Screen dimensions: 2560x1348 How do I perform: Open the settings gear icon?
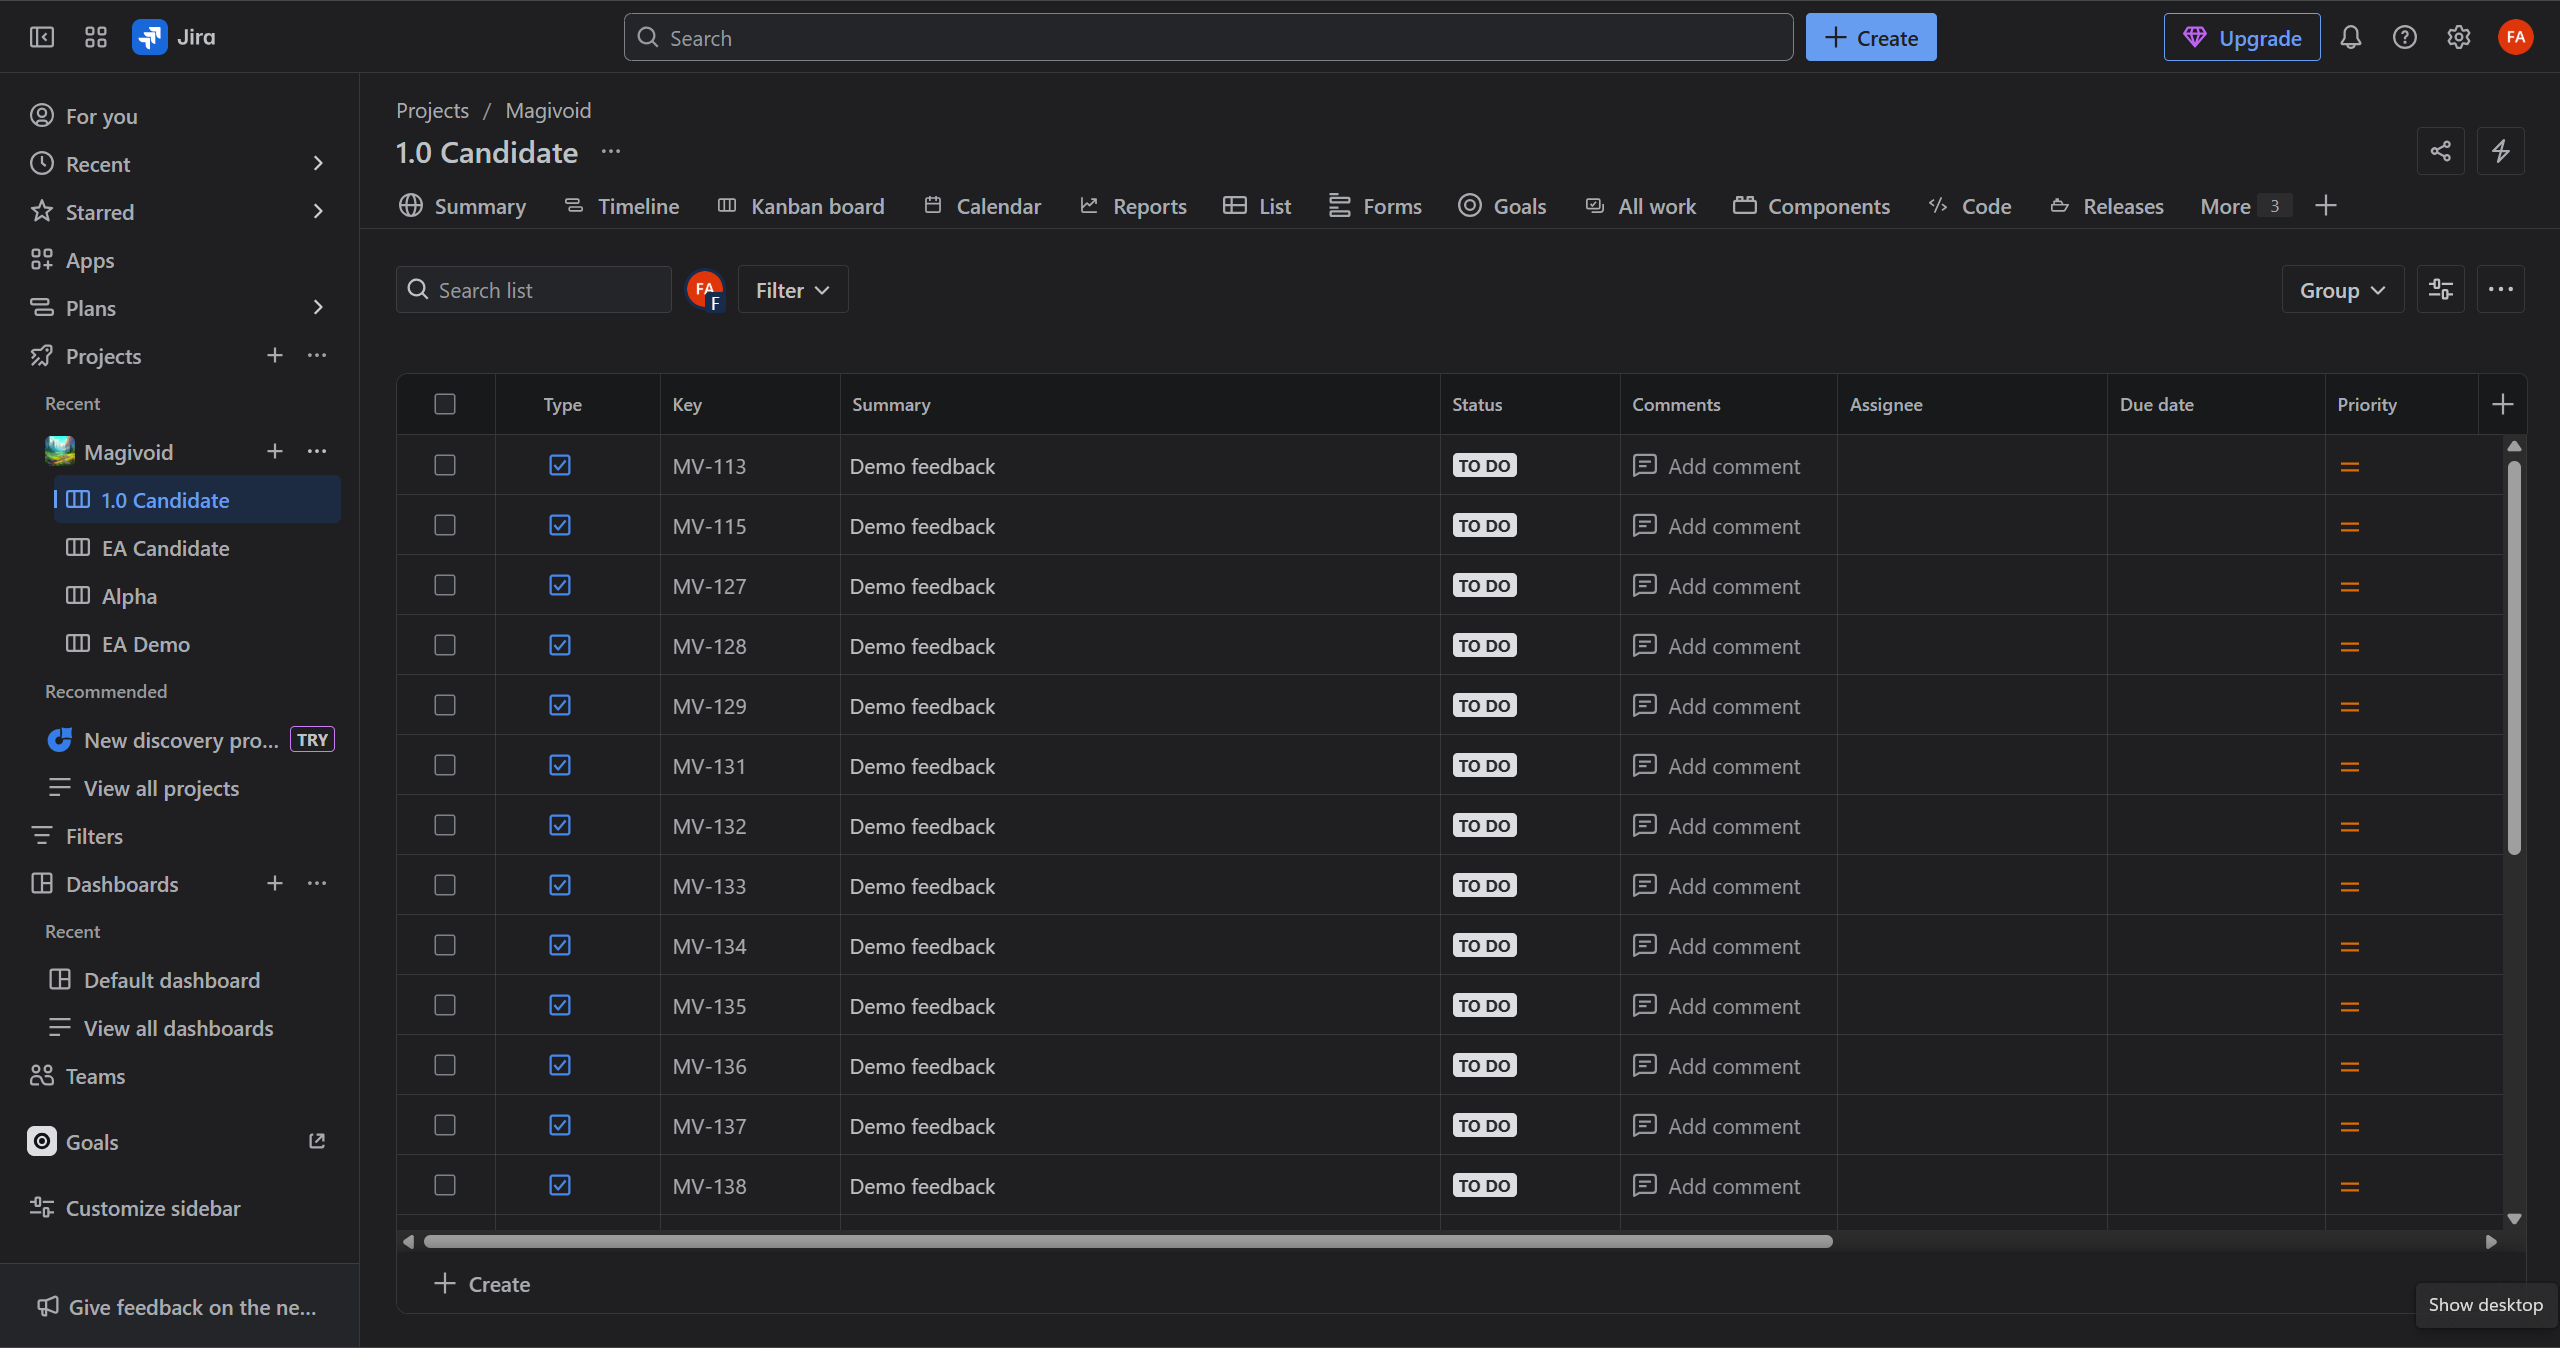click(x=2459, y=37)
